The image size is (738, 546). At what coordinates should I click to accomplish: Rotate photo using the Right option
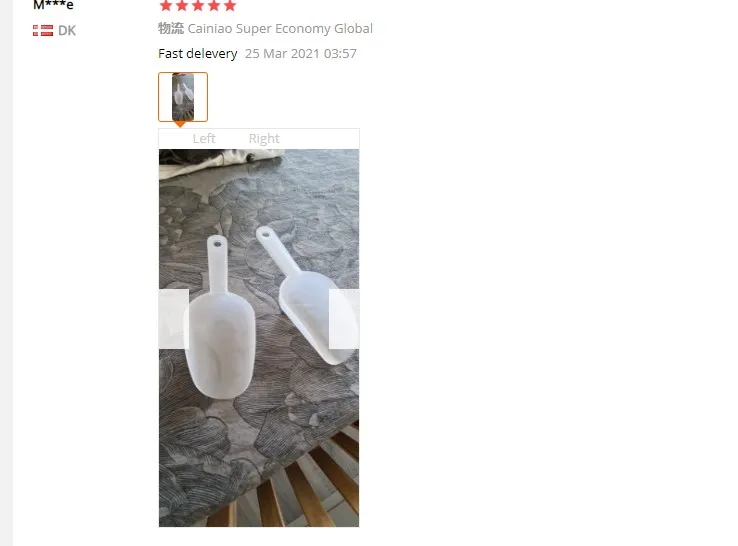tap(264, 138)
